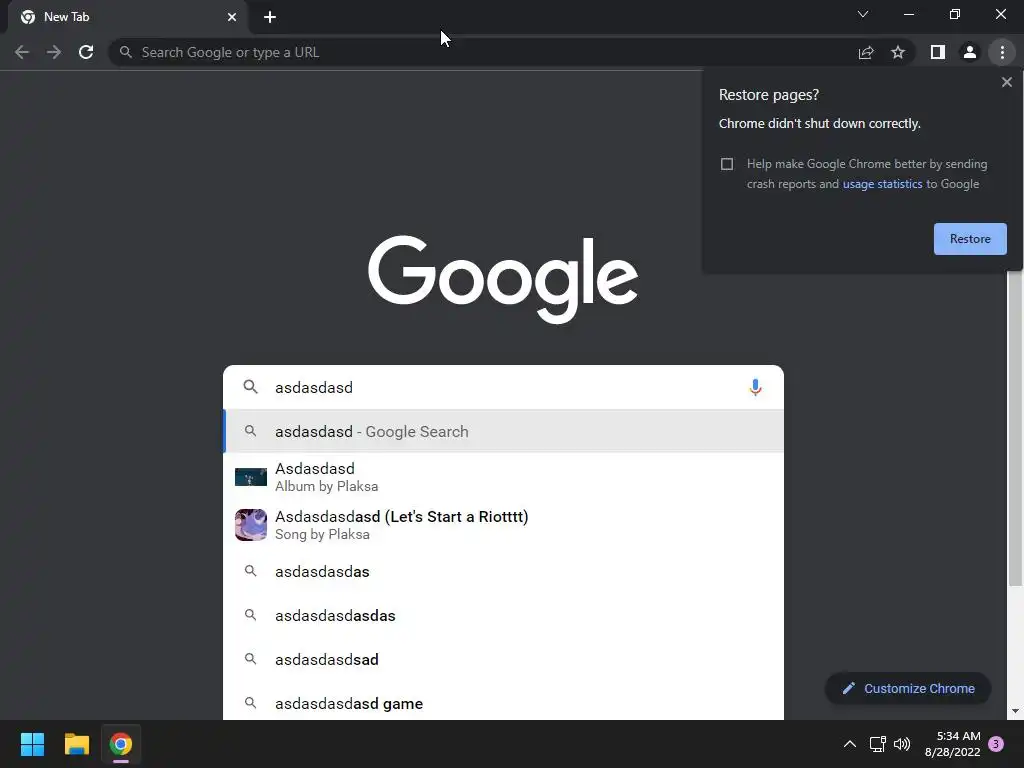Viewport: 1024px width, 768px height.
Task: Dismiss the Restore pages popup
Action: tap(1006, 82)
